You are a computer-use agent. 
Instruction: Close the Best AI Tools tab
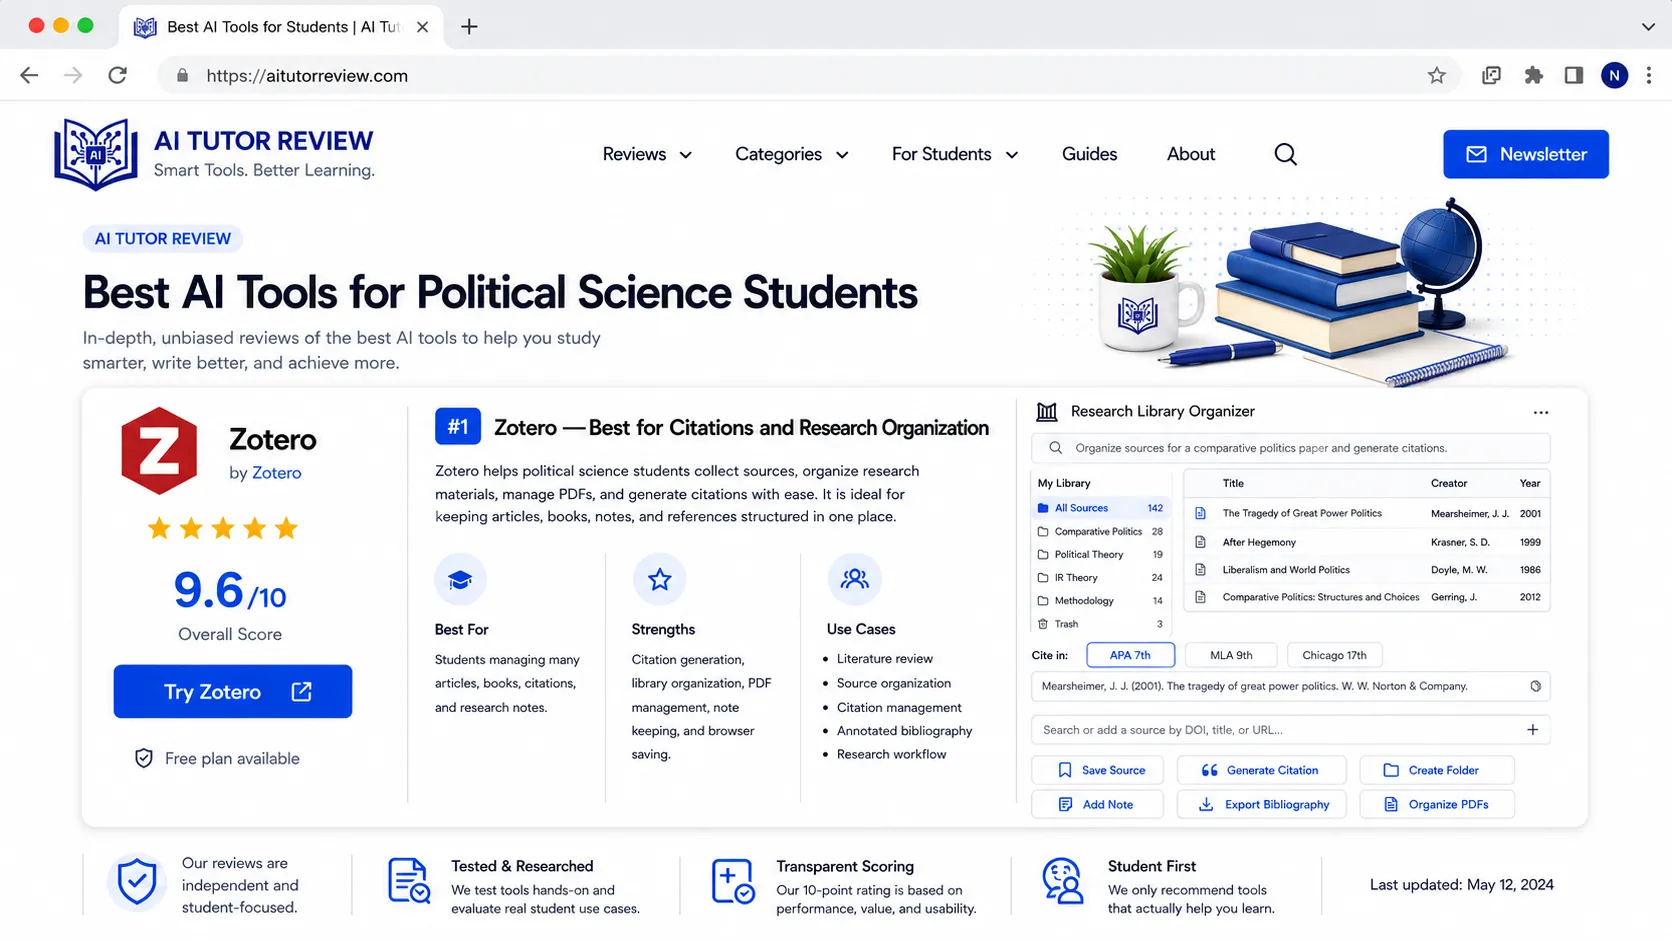point(422,27)
